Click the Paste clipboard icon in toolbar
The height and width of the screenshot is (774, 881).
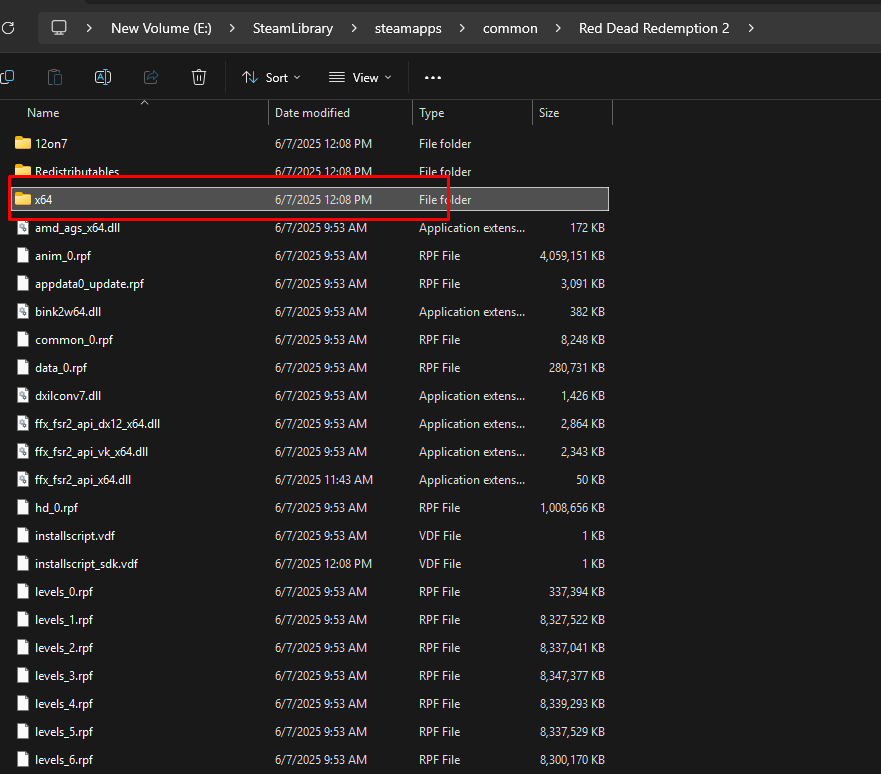click(x=55, y=77)
